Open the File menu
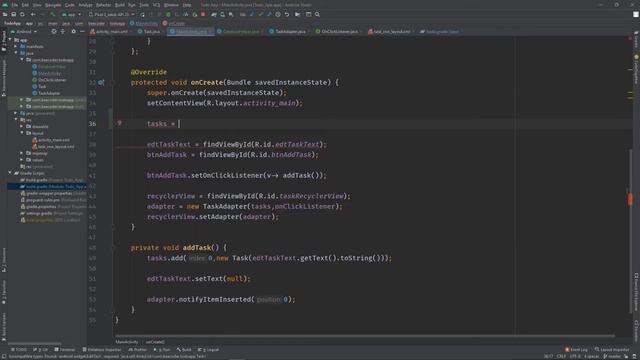The image size is (640, 360). click(15, 5)
